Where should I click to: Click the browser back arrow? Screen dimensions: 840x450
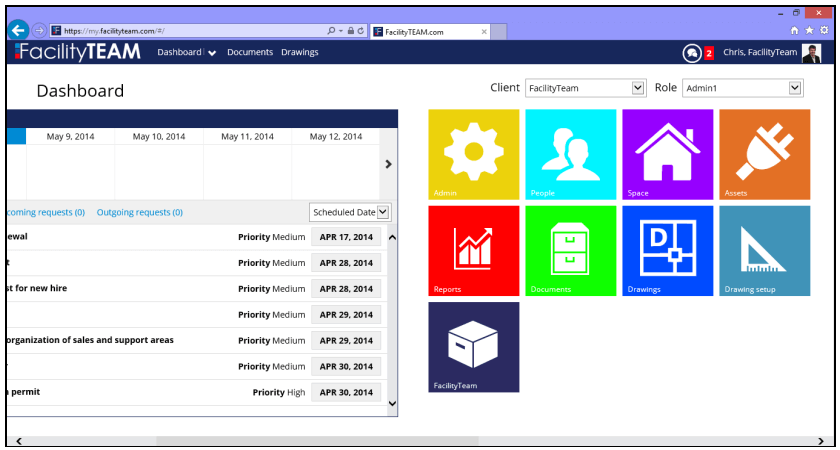18,30
